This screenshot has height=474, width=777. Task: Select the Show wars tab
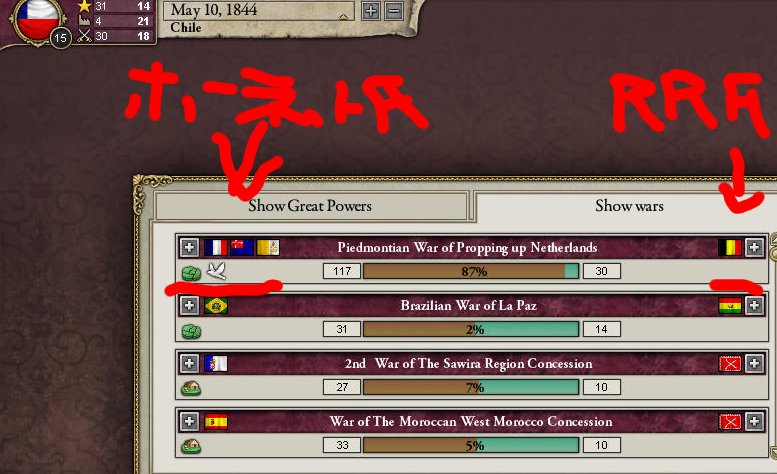(x=629, y=206)
